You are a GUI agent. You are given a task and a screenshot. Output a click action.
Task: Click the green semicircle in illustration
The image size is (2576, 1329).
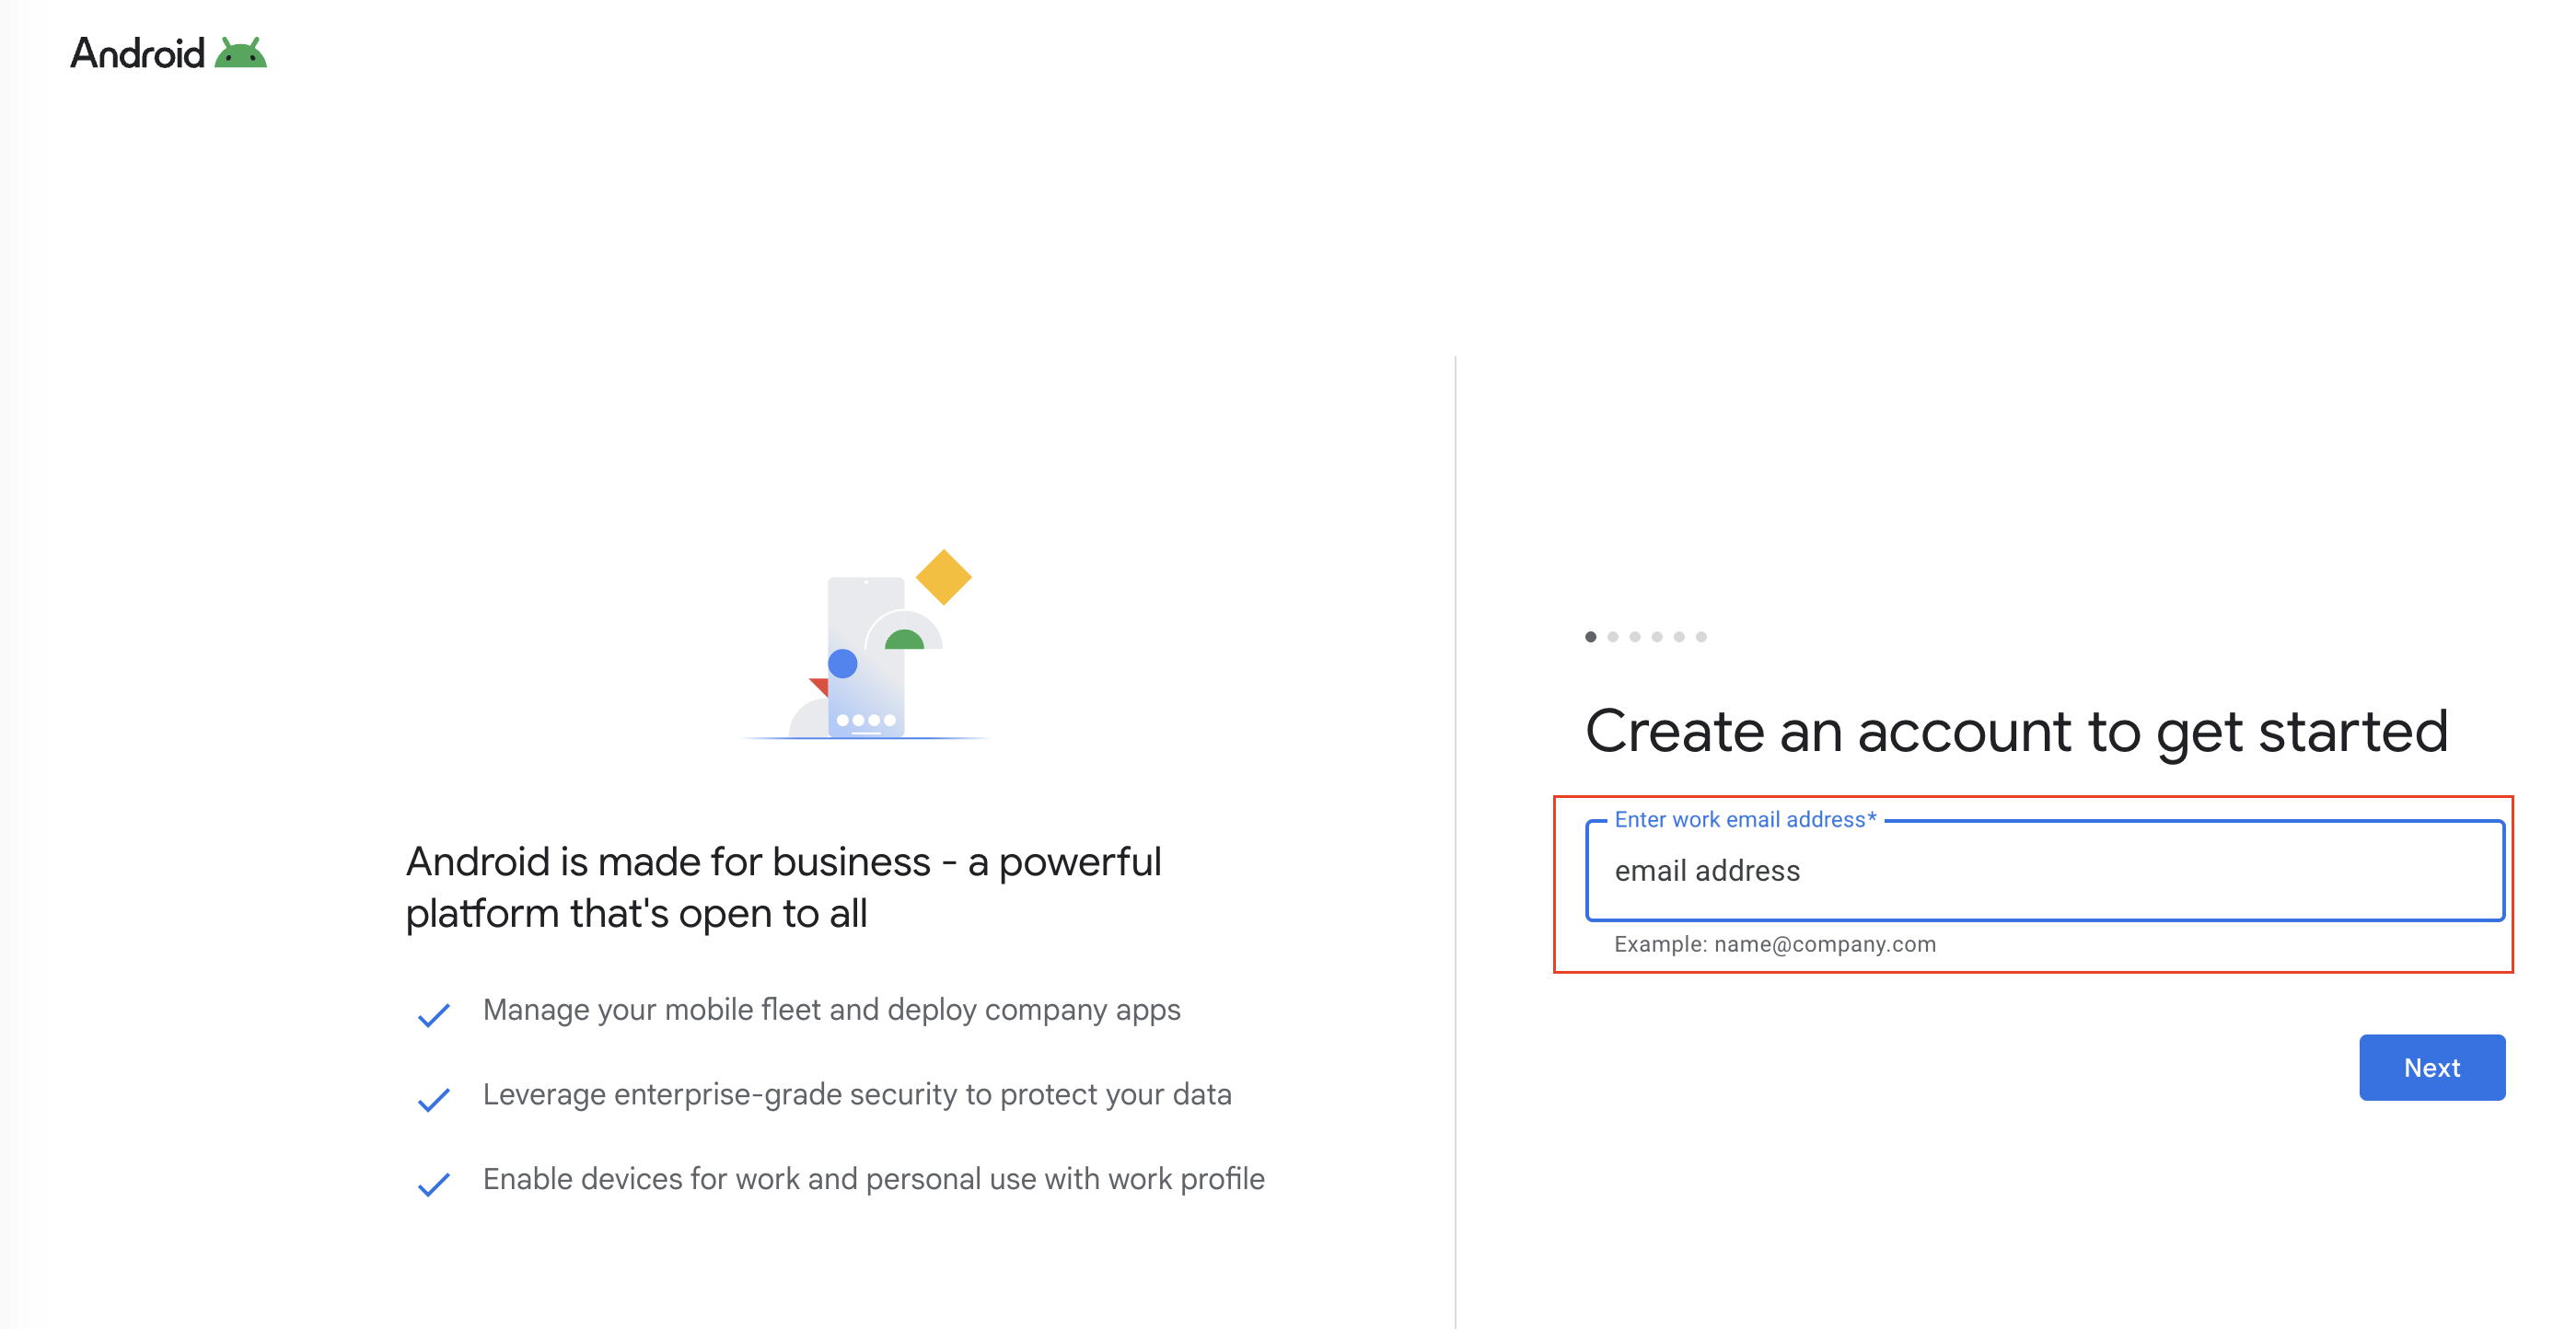coord(904,640)
